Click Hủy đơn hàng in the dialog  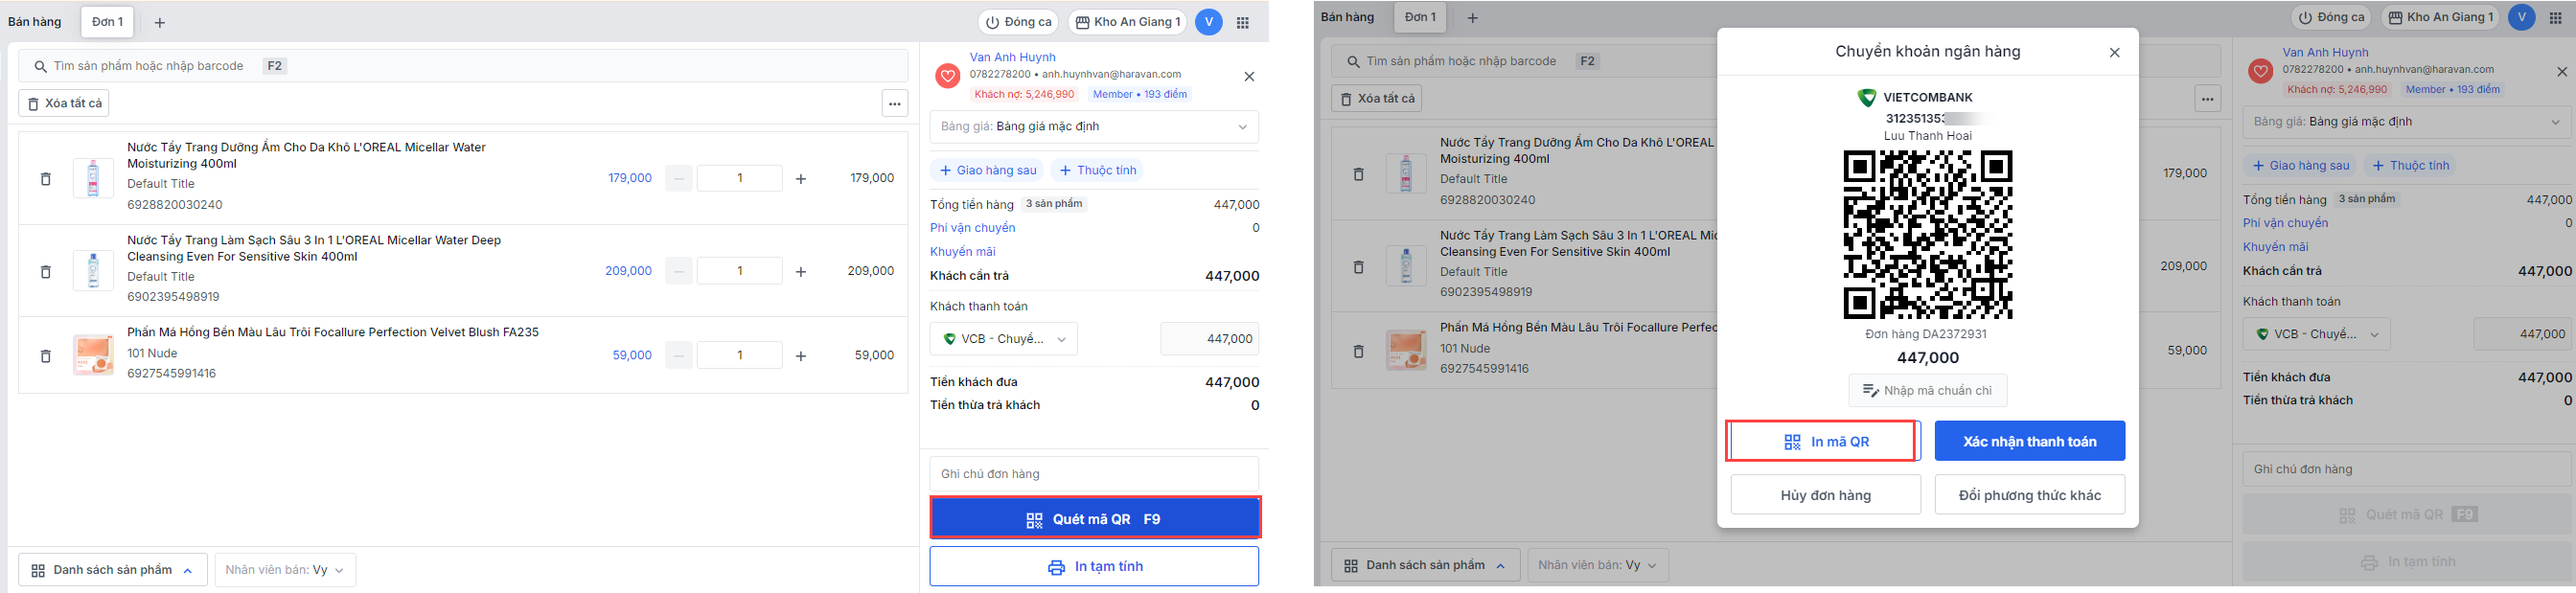pos(1825,495)
